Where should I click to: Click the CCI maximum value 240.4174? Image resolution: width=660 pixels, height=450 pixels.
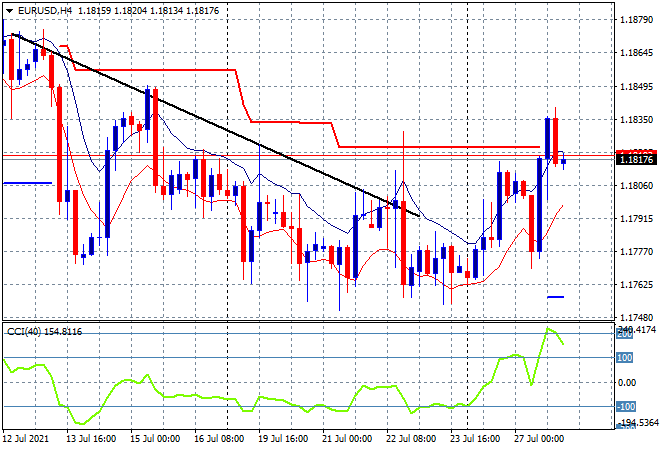click(x=636, y=329)
